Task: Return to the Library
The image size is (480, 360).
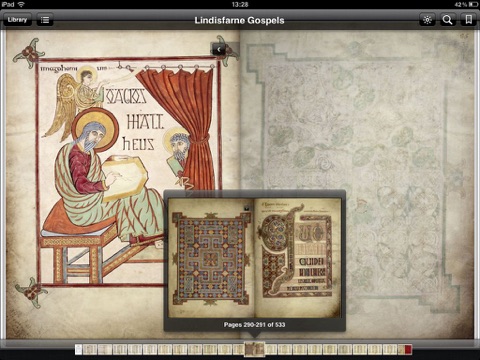Action: click(17, 20)
